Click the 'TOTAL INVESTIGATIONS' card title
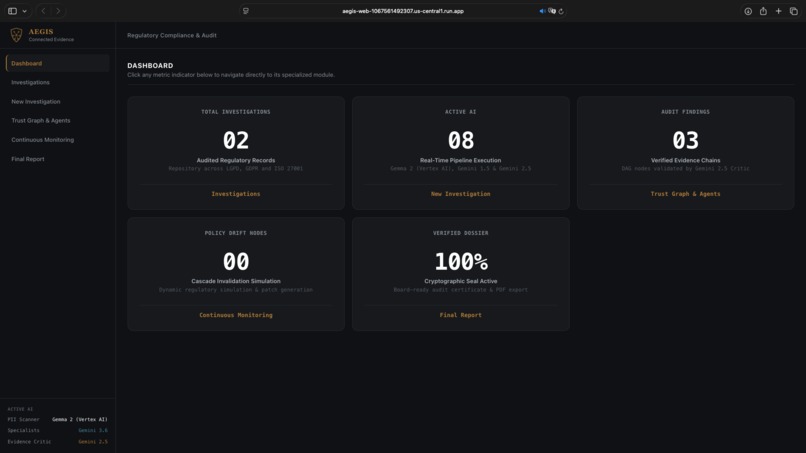The image size is (806, 453). 236,112
